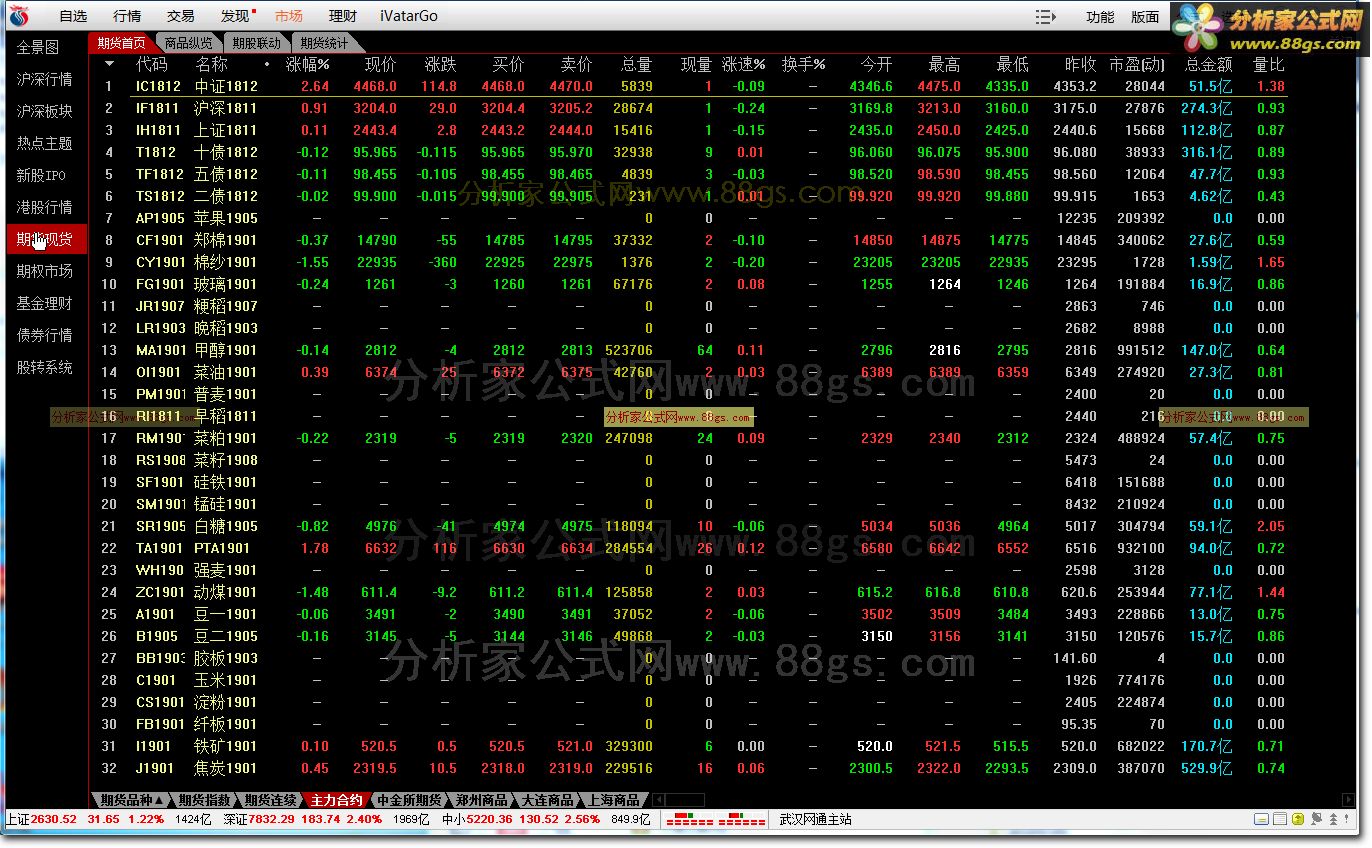Open the 功能 menu

click(1100, 17)
